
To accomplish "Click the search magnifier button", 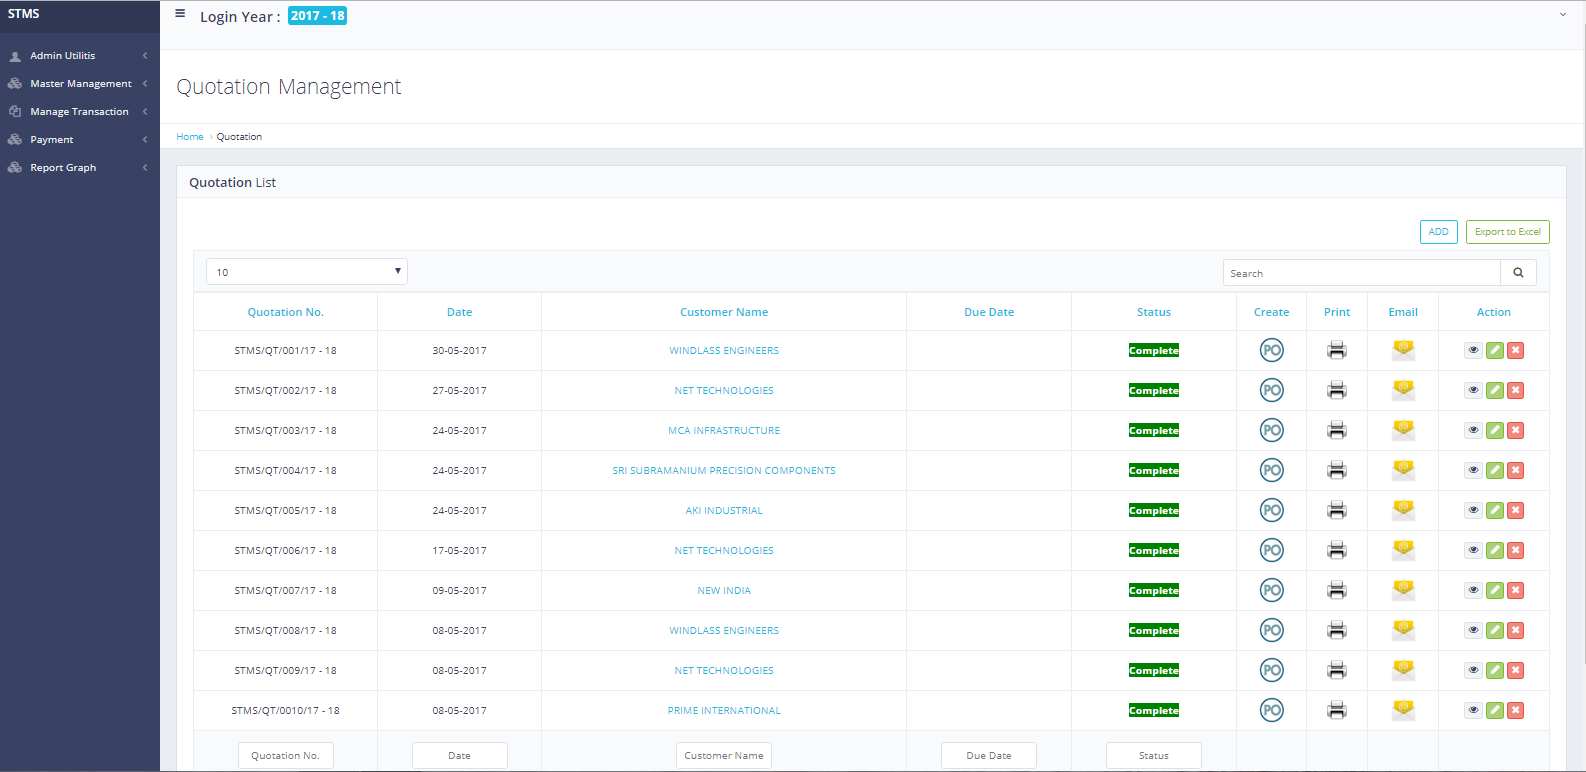I will [1518, 273].
